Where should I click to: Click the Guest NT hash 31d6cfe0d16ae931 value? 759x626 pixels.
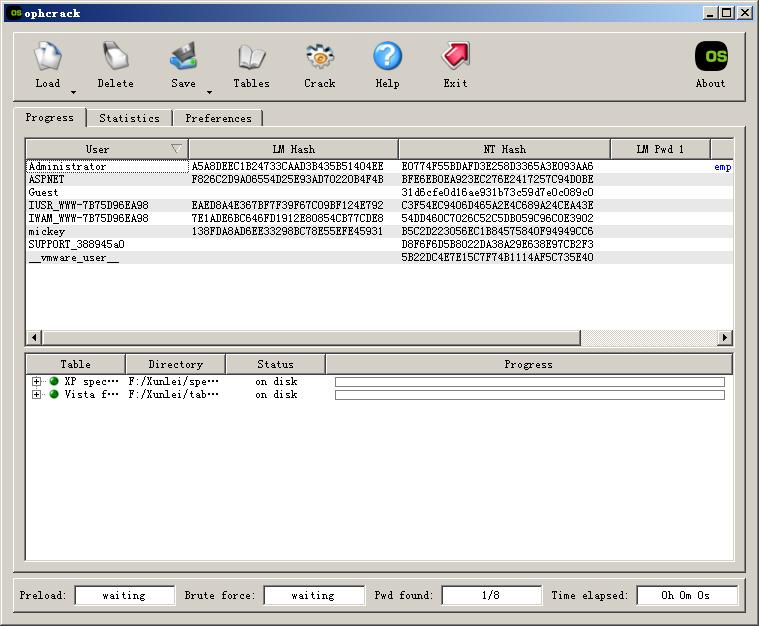(x=497, y=193)
